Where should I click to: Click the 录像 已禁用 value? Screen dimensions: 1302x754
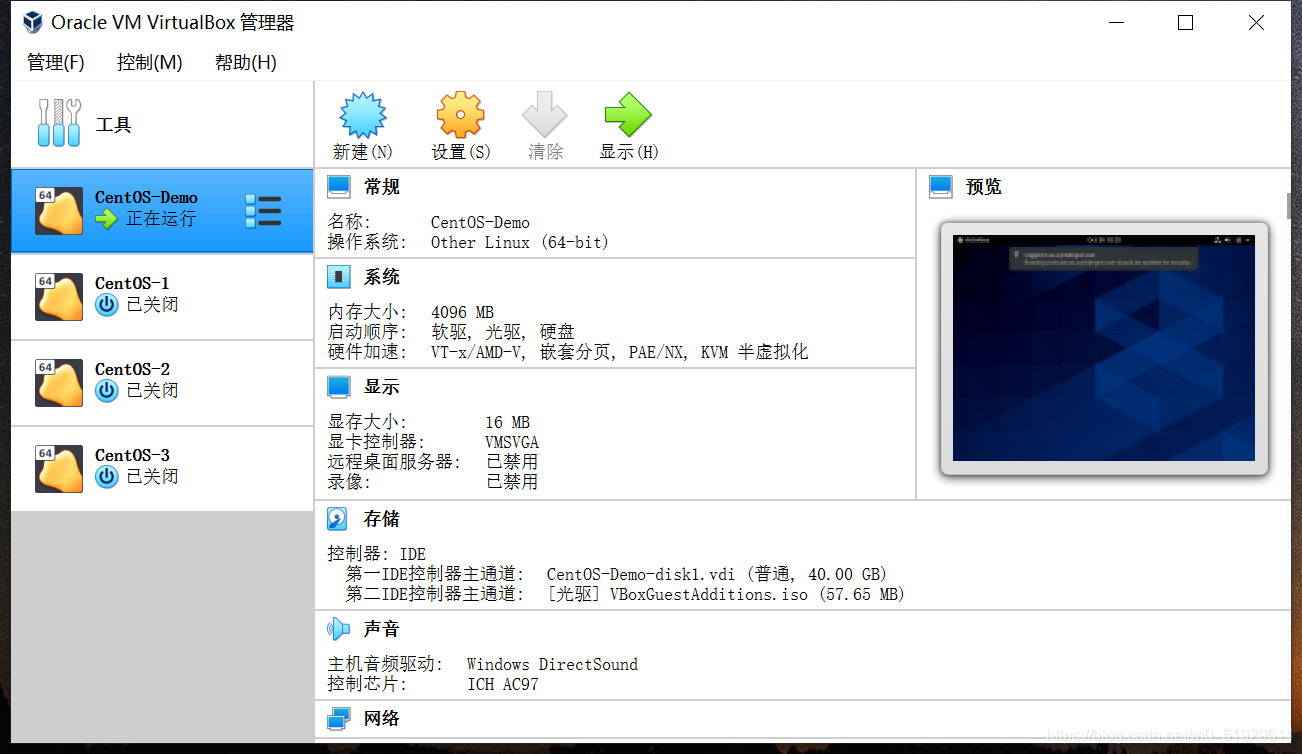512,482
